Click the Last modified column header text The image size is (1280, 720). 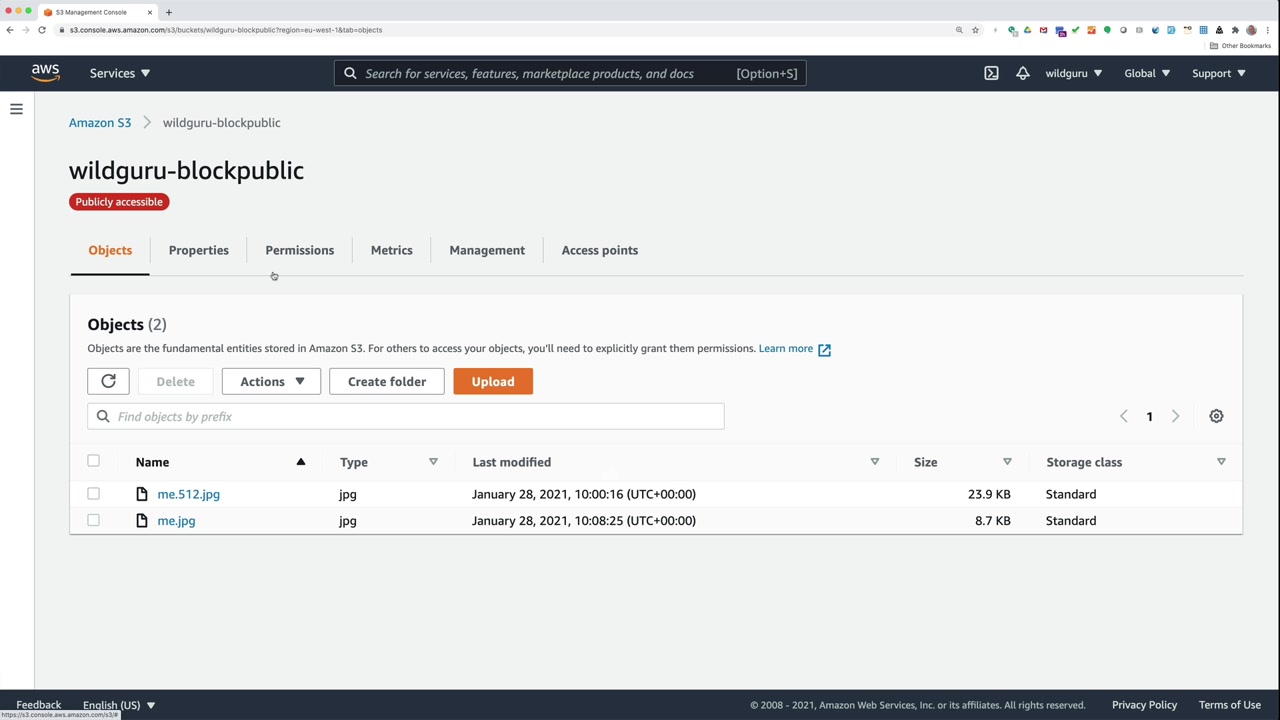[511, 462]
